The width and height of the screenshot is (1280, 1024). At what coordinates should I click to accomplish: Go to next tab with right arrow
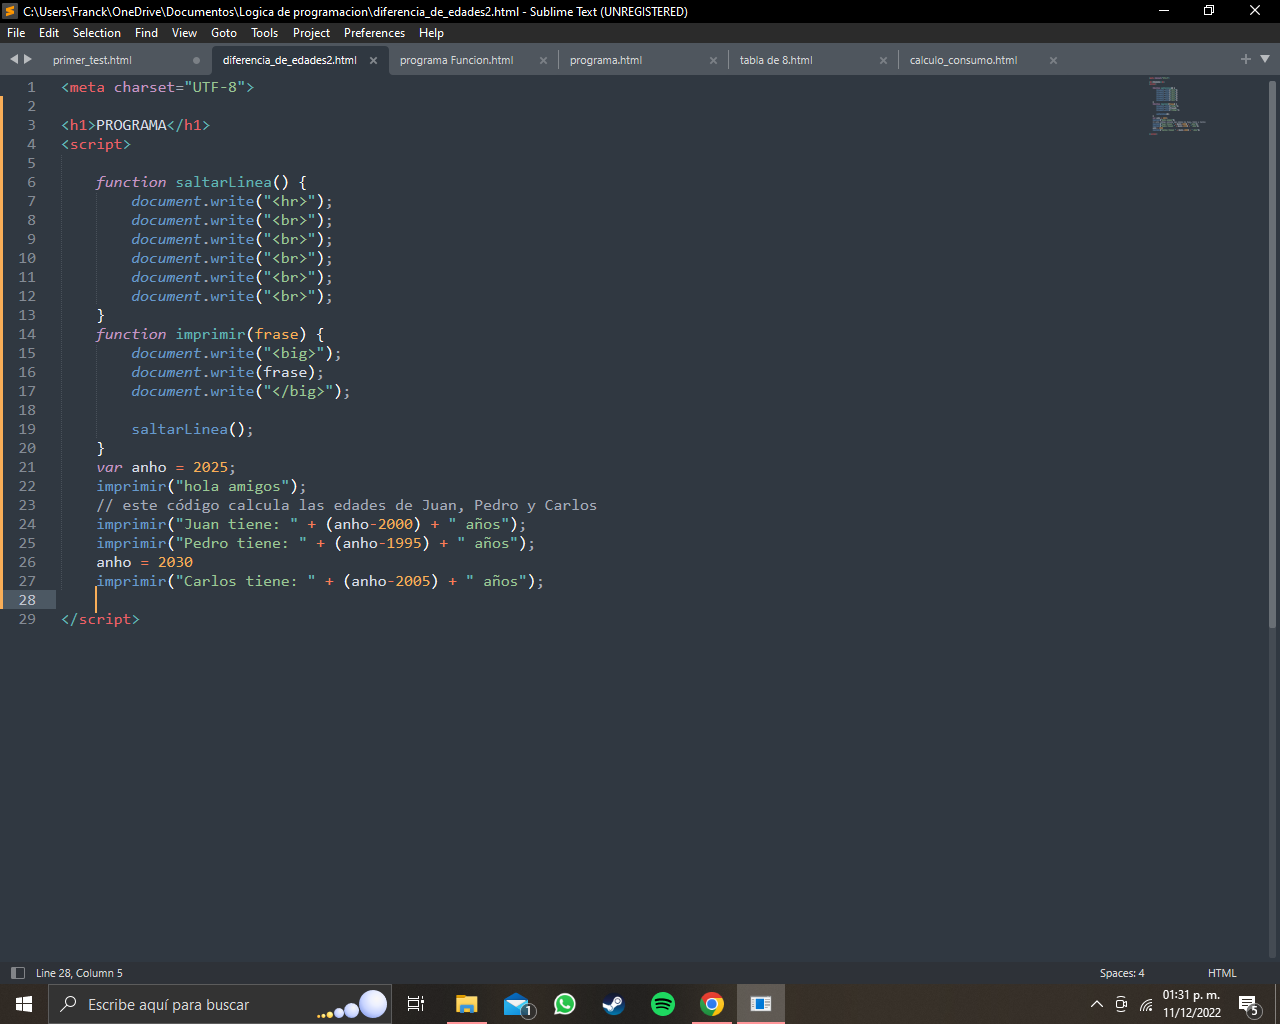click(28, 59)
